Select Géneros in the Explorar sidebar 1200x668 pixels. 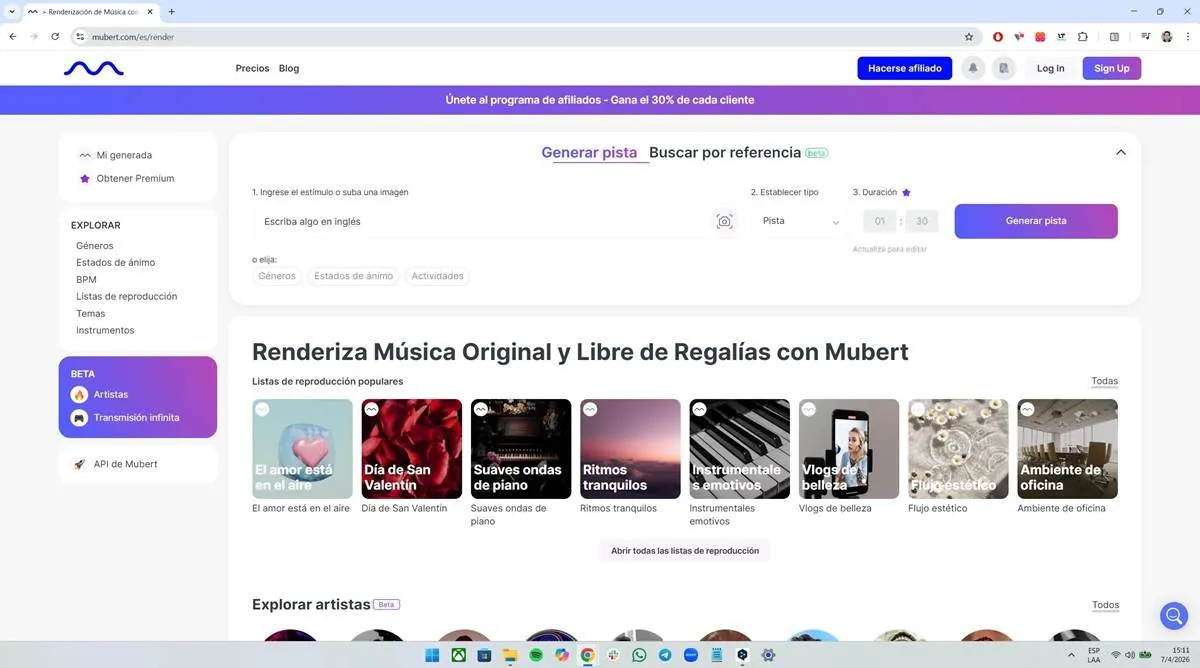click(x=95, y=246)
